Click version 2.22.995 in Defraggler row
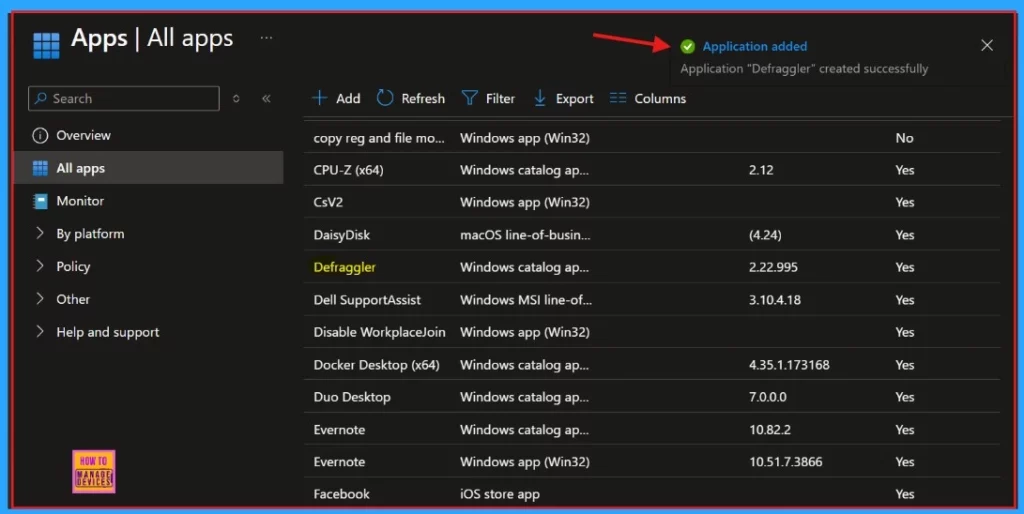 (773, 267)
